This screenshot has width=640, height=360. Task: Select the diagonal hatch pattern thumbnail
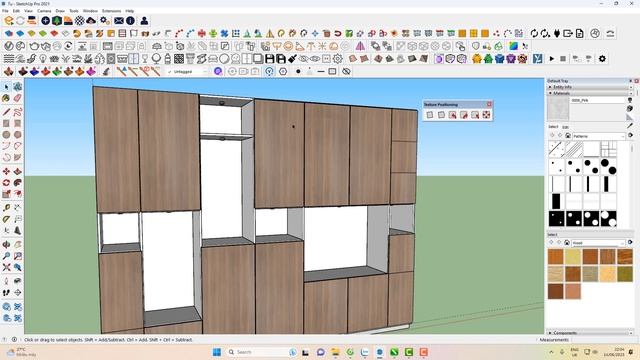pos(573,149)
